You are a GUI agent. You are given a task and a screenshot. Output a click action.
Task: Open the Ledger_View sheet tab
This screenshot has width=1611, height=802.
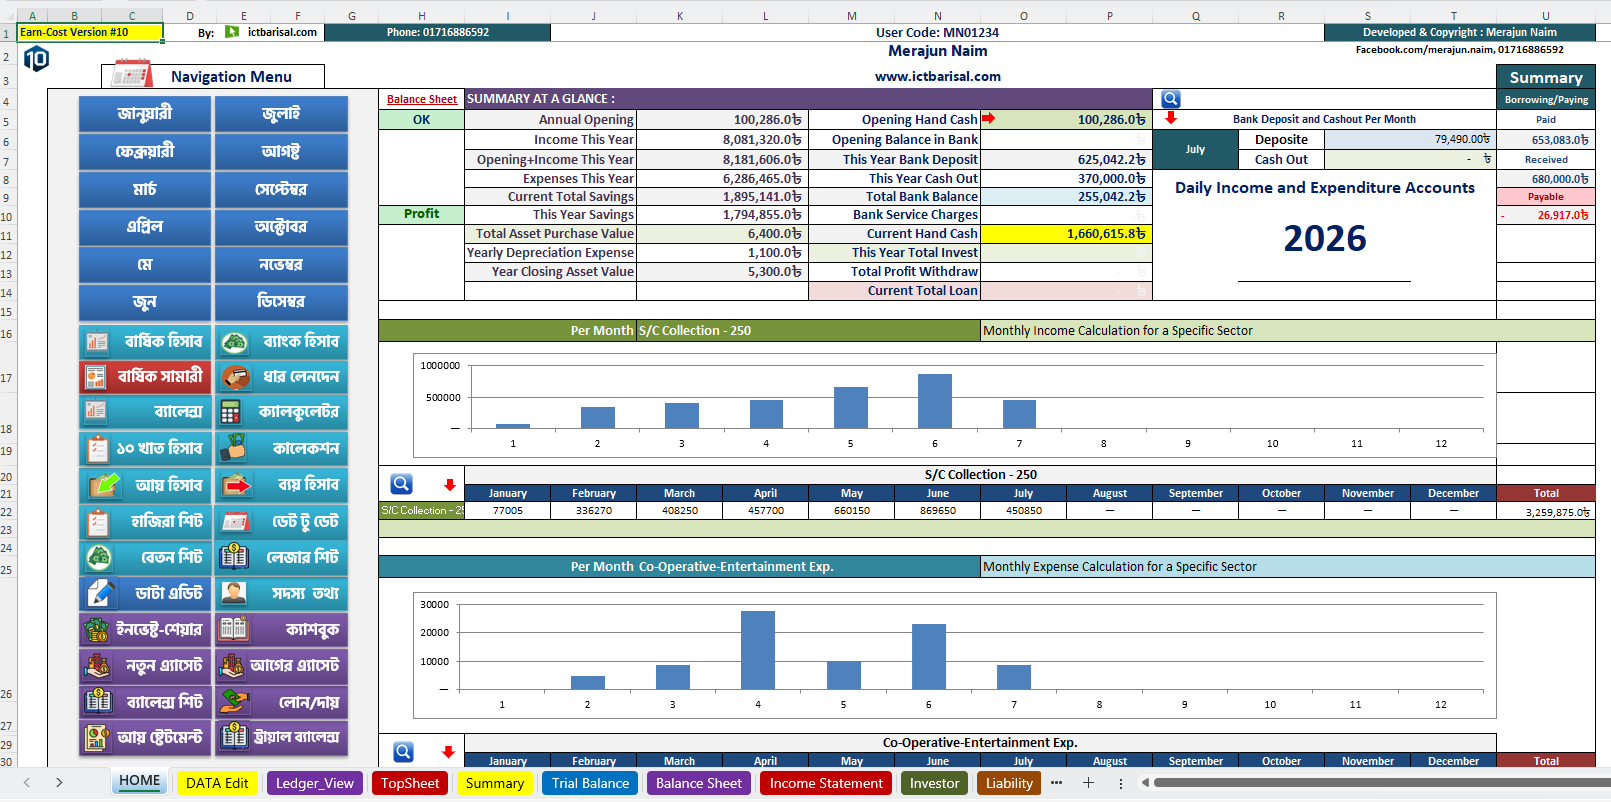[x=315, y=783]
